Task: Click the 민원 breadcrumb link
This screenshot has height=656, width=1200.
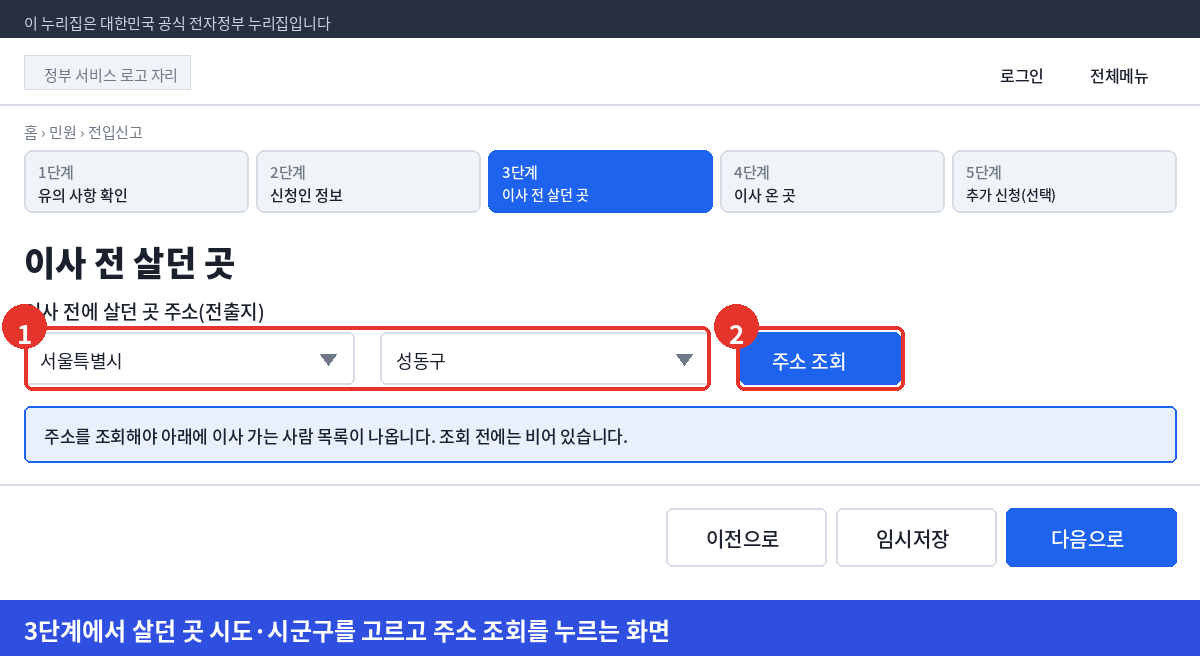Action: (x=63, y=132)
